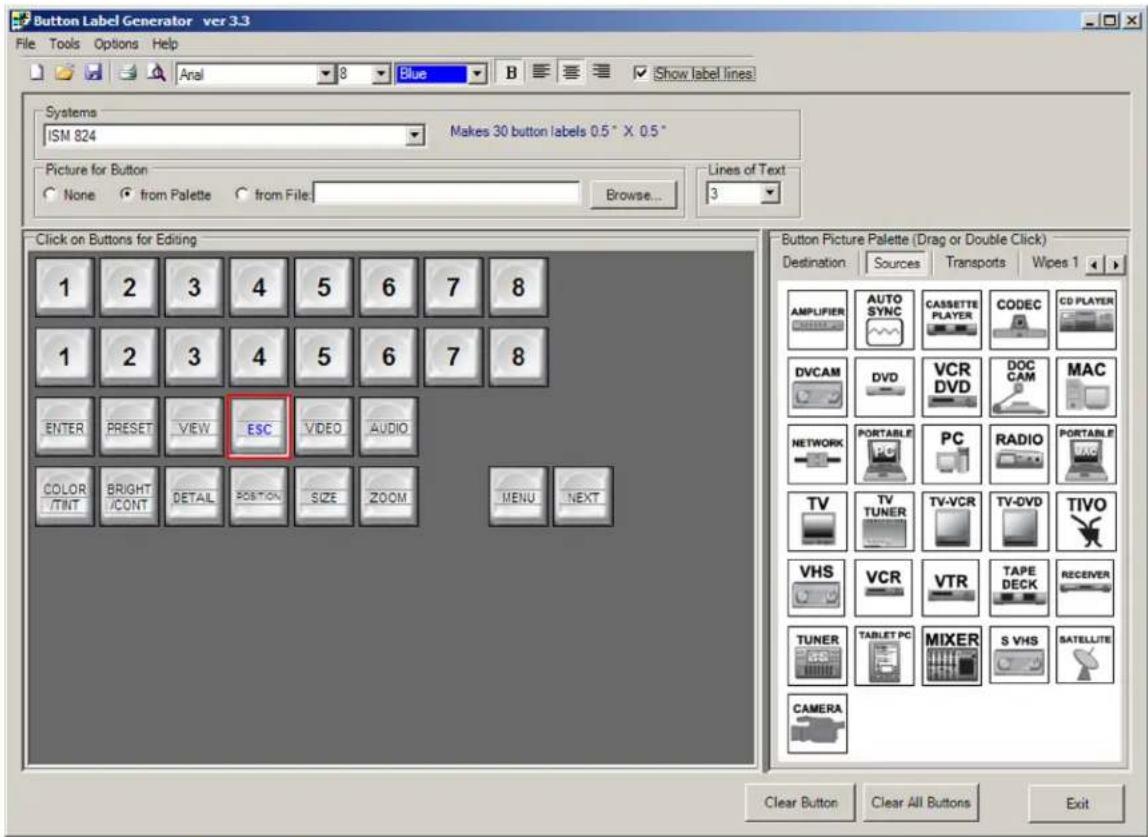1148x837 pixels.
Task: Pick the DOC CAM palette picture
Action: pyautogui.click(x=1018, y=387)
